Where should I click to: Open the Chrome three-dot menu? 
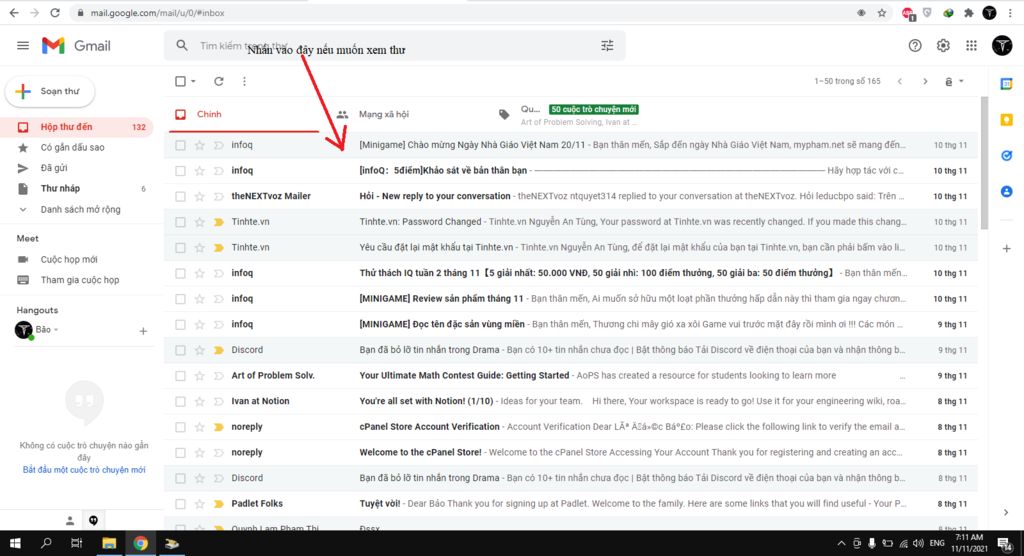coord(1010,13)
